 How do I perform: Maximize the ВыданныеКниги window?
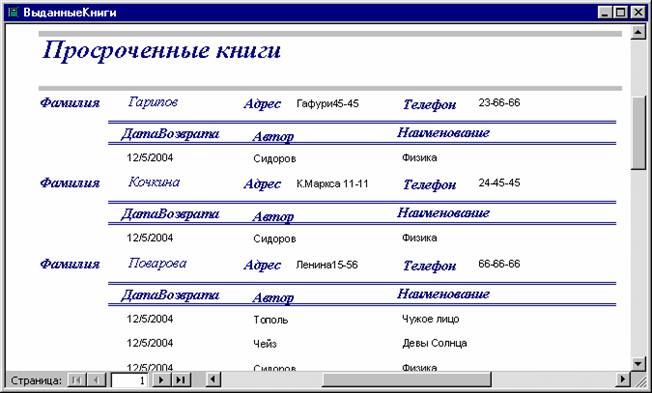pos(620,12)
